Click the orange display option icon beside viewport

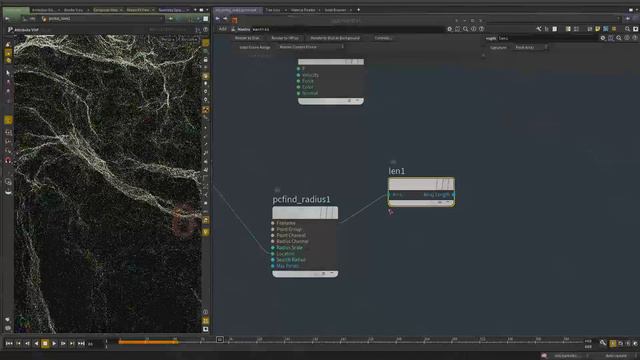205,110
